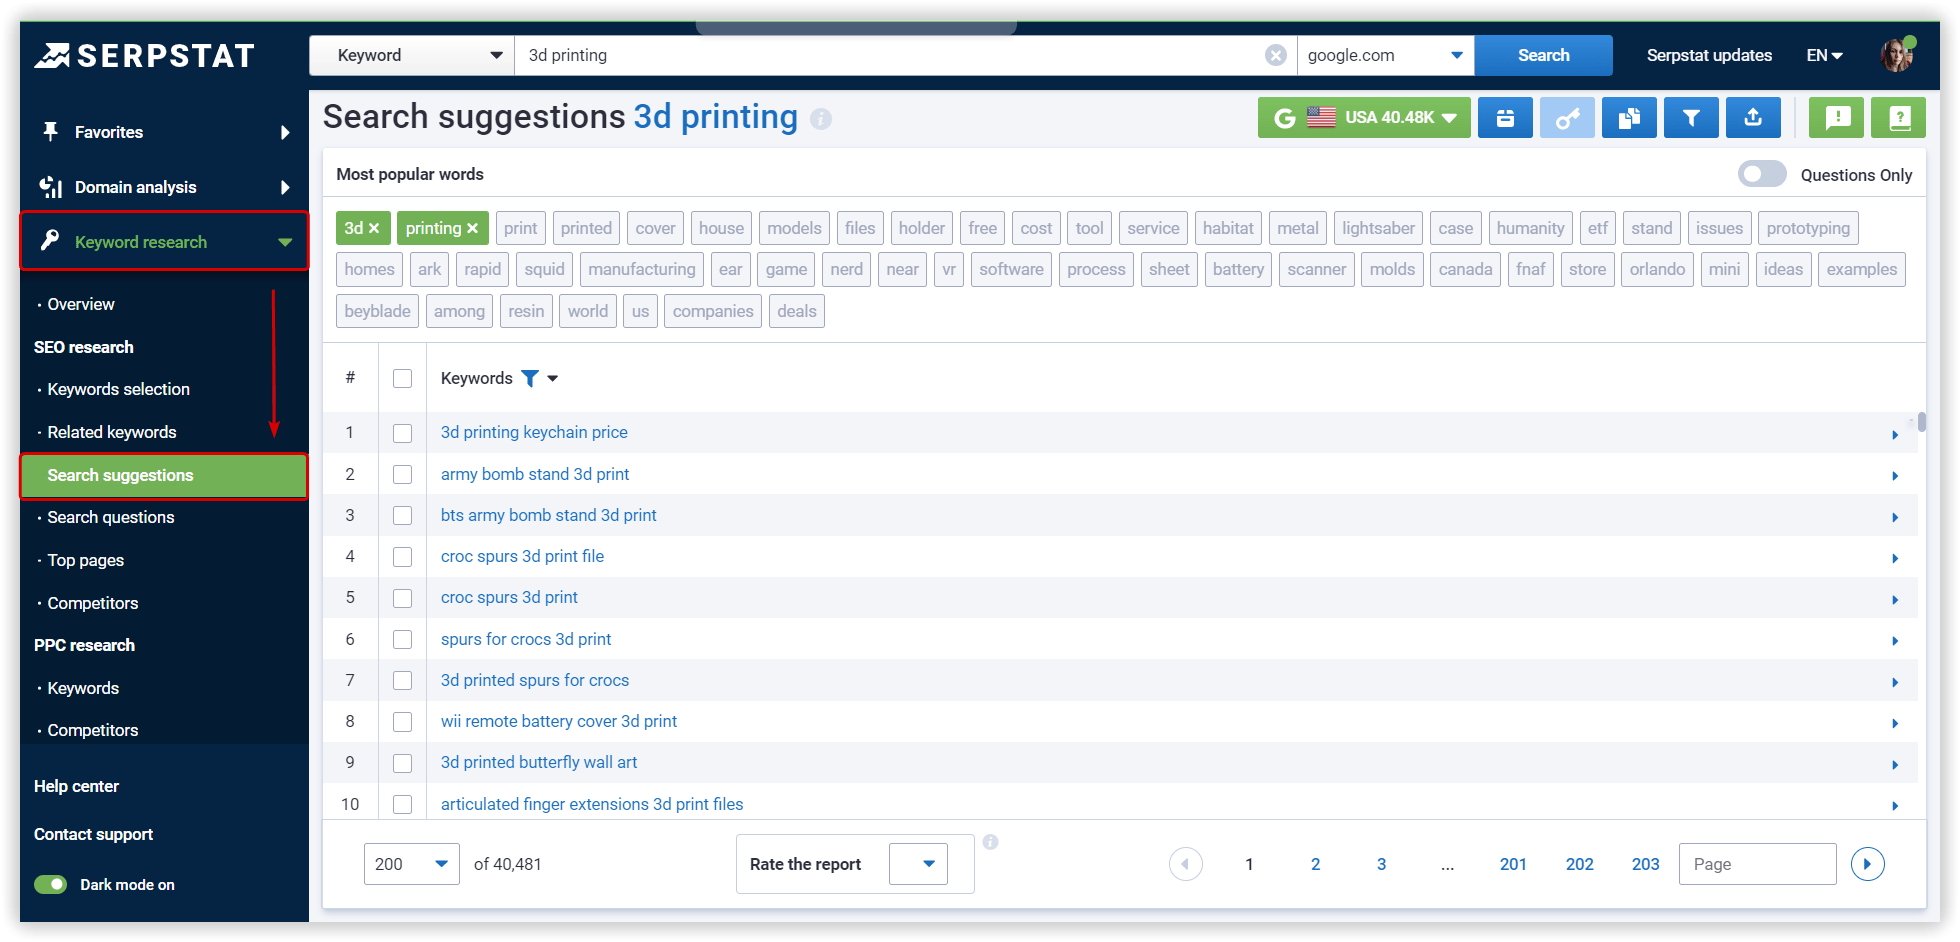Expand the Favorites menu arrow
This screenshot has width=1960, height=942.
point(285,132)
